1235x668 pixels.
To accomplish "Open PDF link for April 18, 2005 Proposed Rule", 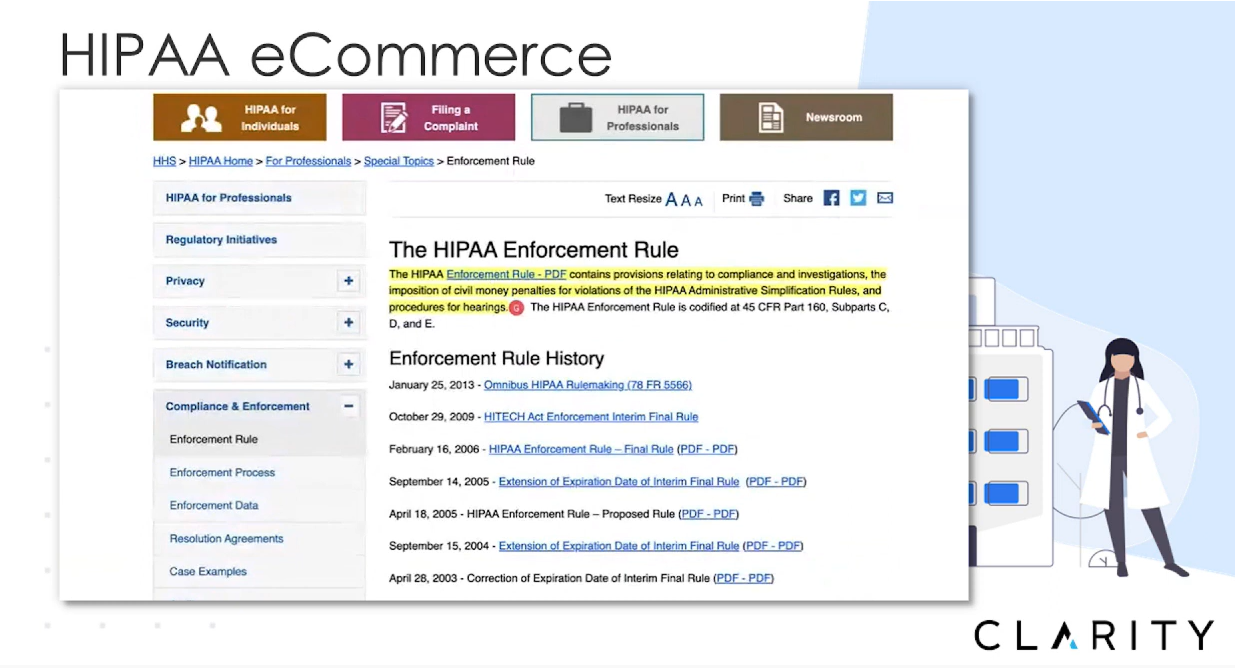I will point(709,514).
